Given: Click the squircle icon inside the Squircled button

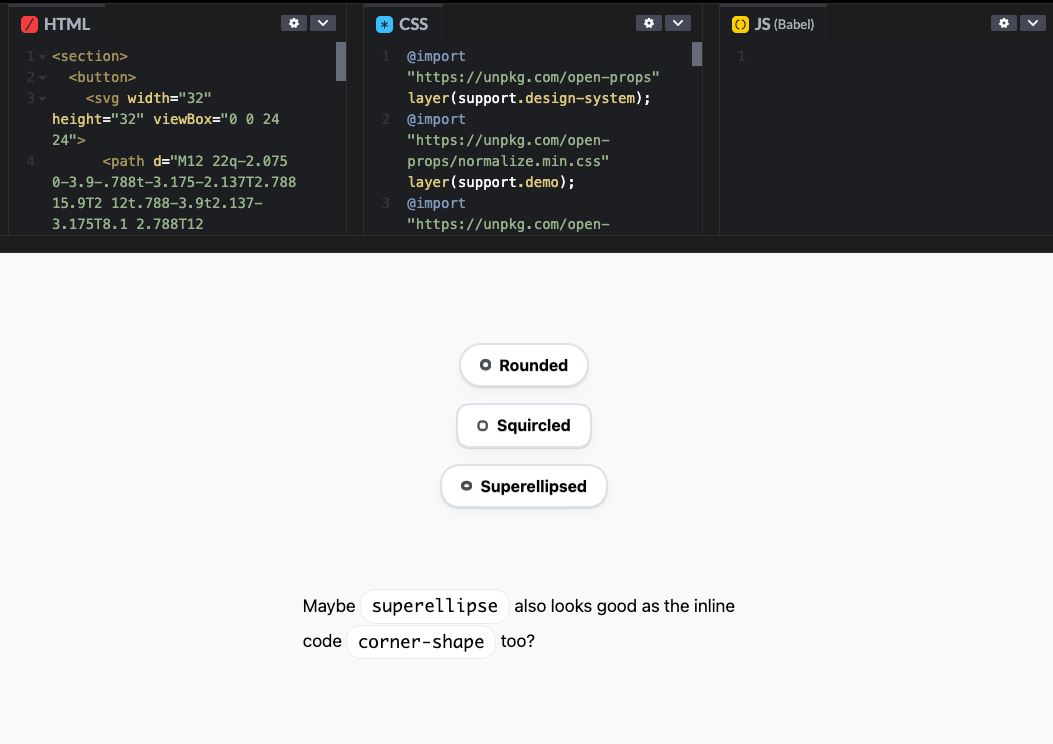Looking at the screenshot, I should [x=482, y=425].
